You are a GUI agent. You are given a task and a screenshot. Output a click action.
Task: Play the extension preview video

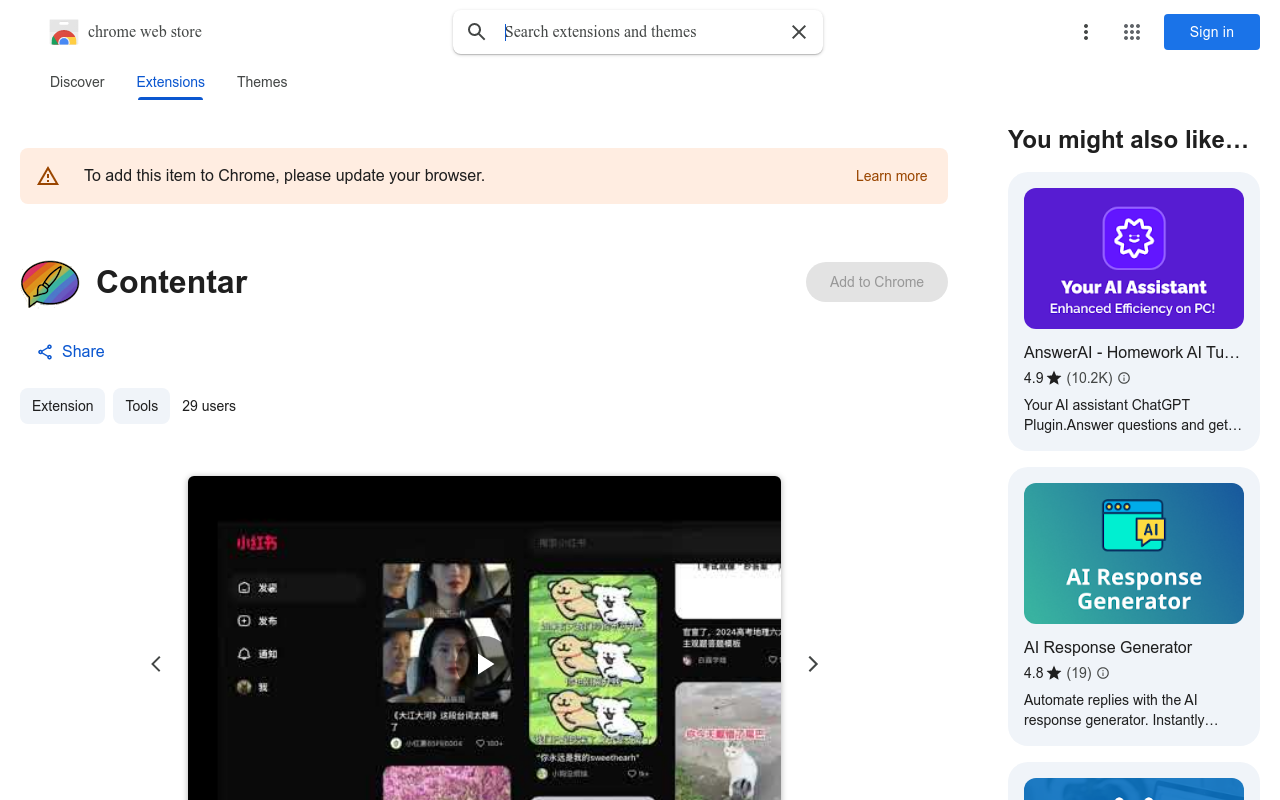[x=485, y=663]
